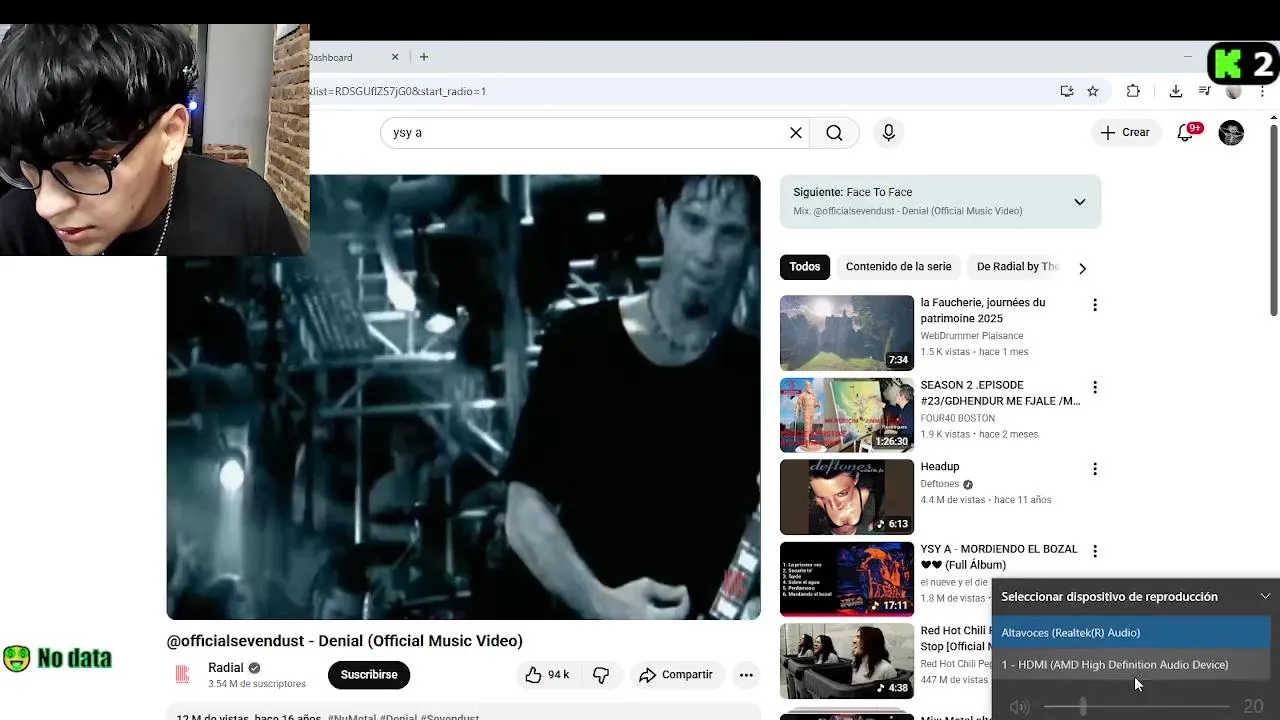Click the Deftones channel name

(939, 484)
